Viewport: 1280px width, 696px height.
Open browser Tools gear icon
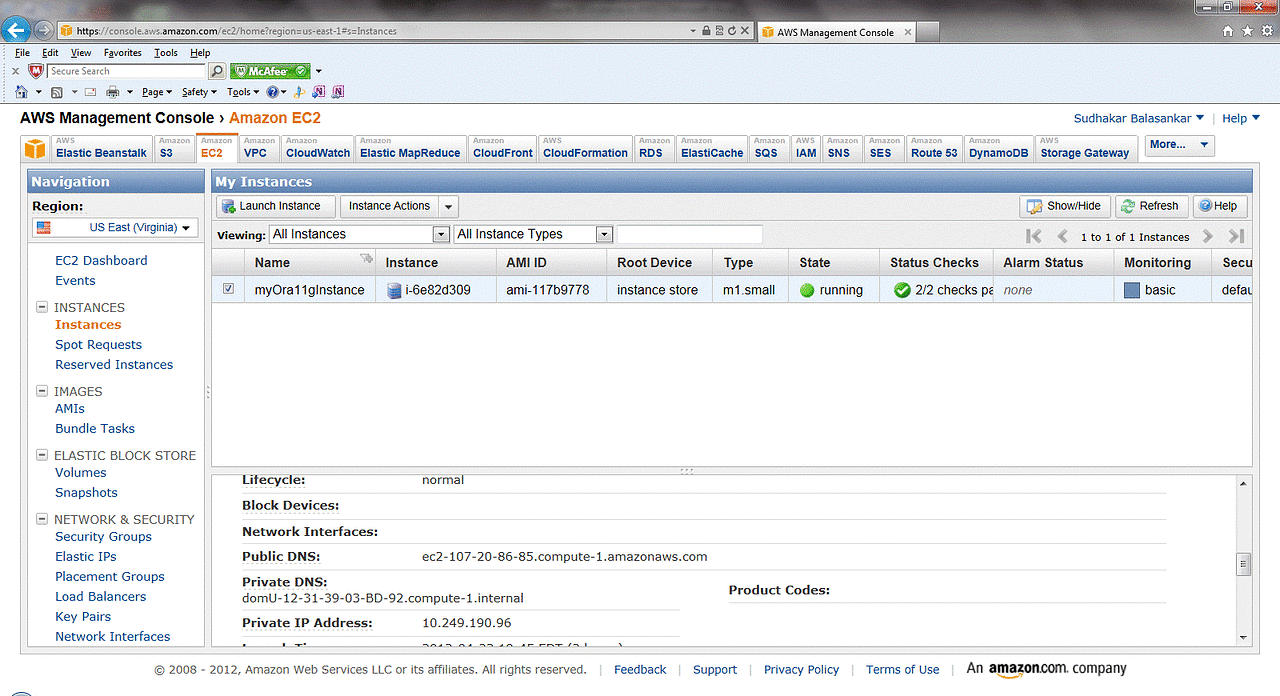pos(1267,31)
